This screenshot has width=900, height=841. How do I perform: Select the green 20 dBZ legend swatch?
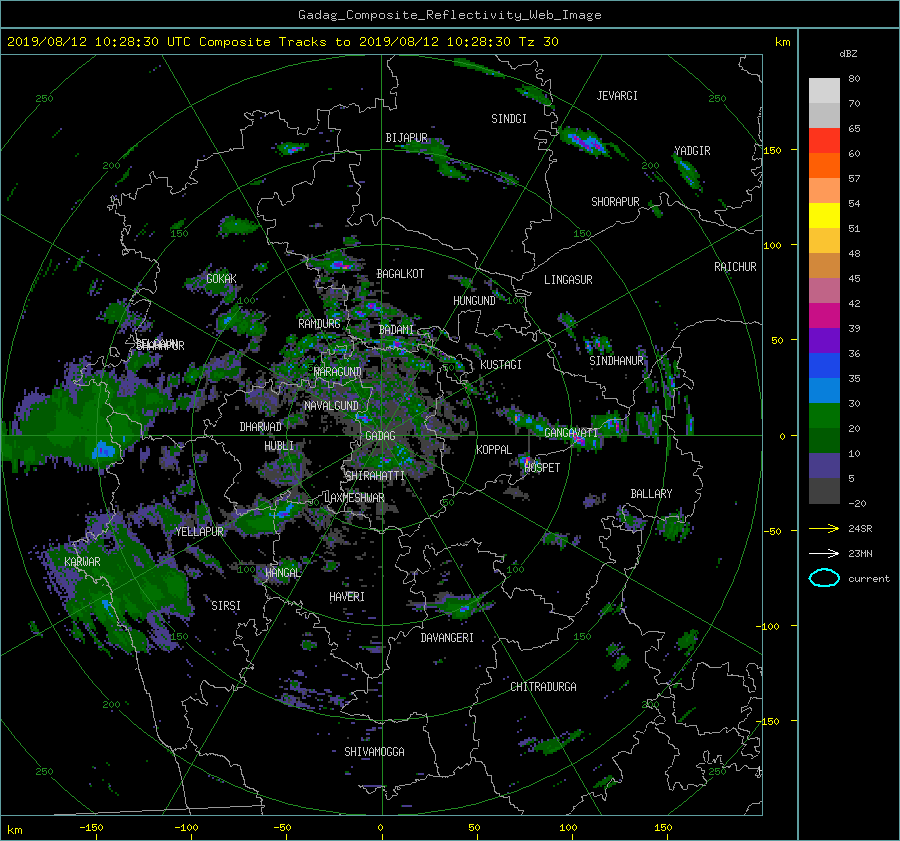(824, 416)
